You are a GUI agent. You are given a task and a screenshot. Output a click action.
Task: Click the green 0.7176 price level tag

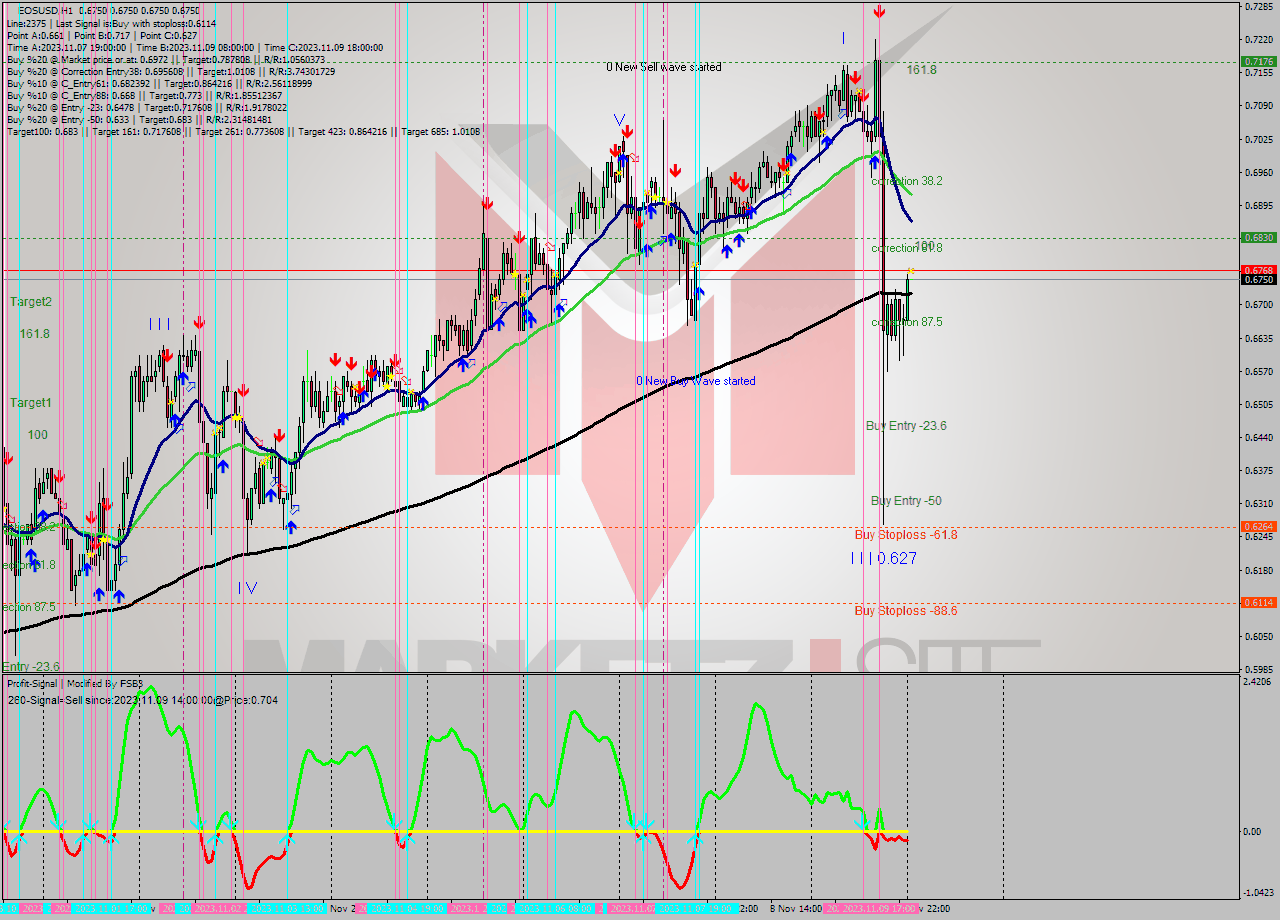coord(1257,60)
